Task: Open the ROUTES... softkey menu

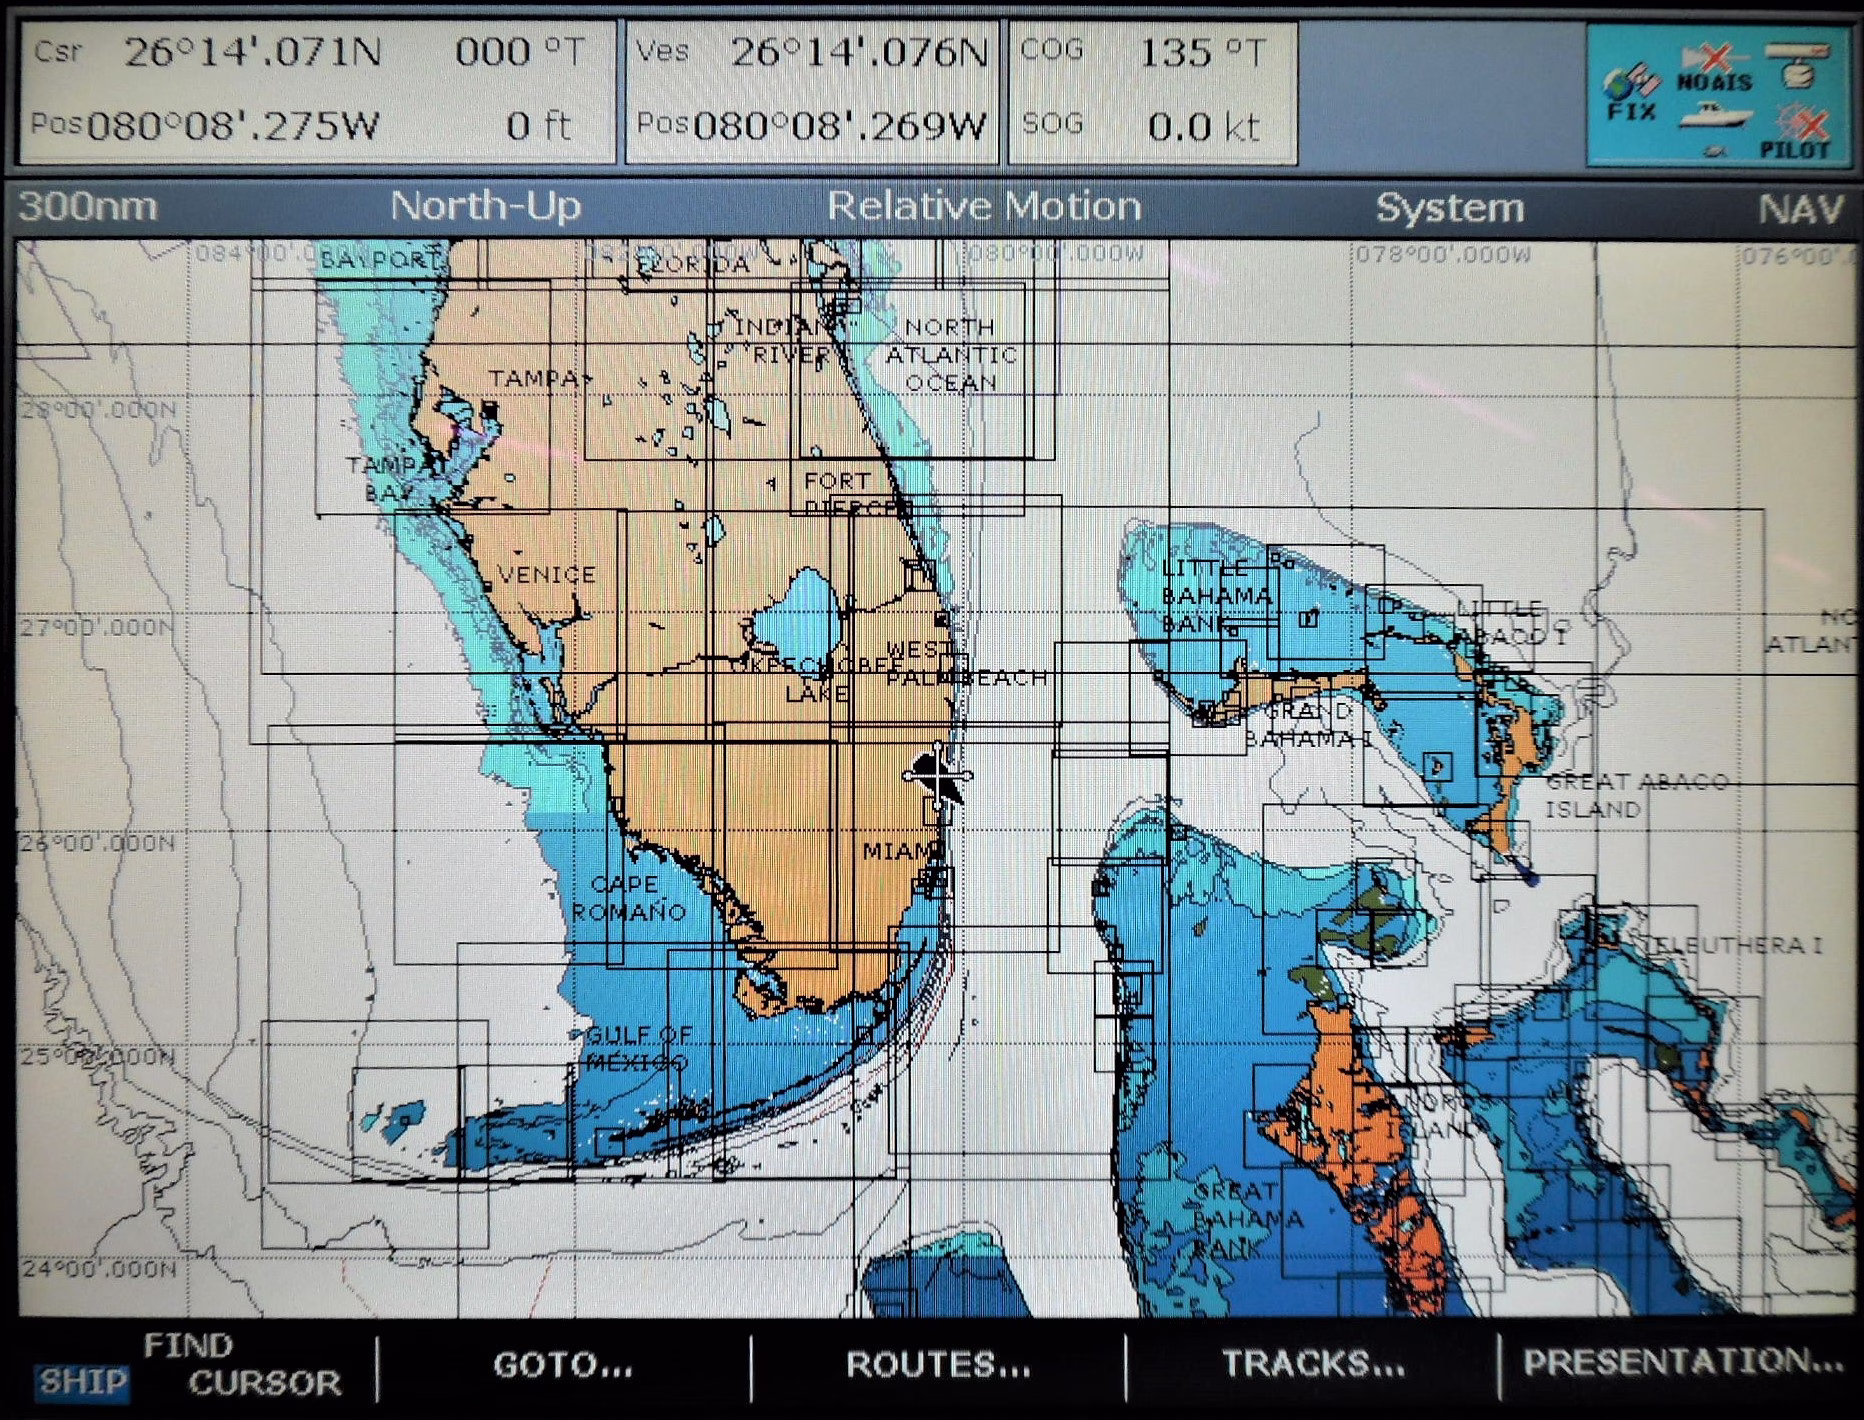Action: click(938, 1365)
